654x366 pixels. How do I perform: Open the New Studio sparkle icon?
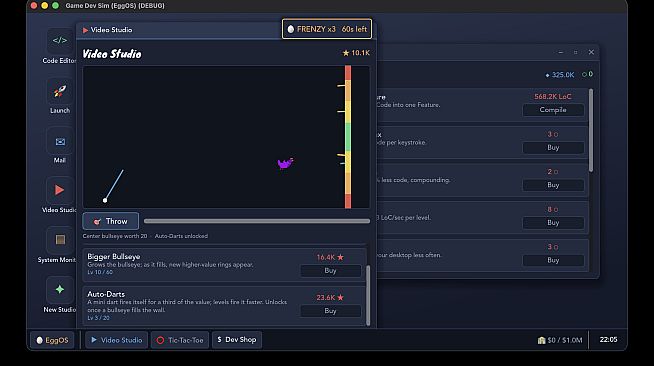coord(60,290)
